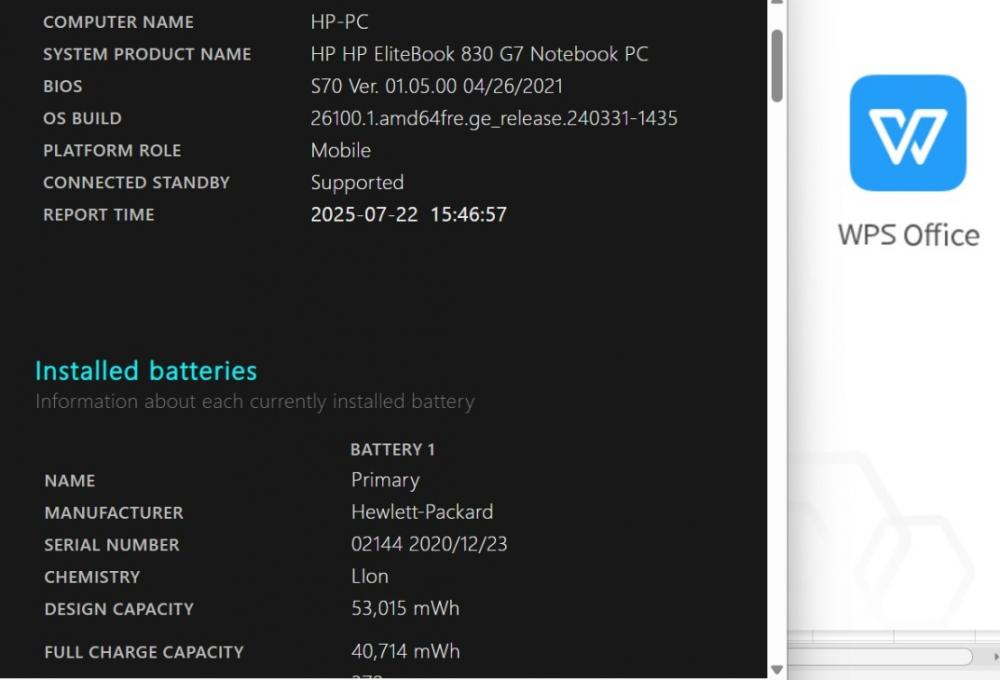Click the scroll right arrow in the WPS pane
Screen dimensions: 1000x680
click(x=995, y=656)
